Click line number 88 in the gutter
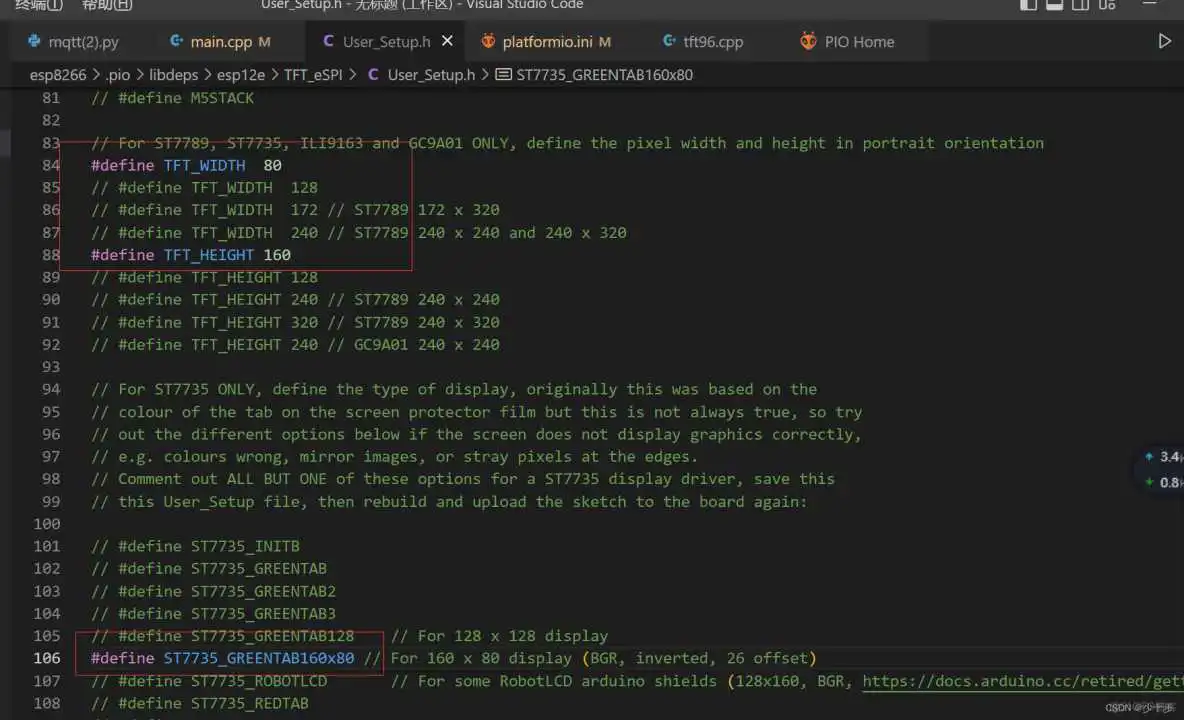Screen dimensions: 1184x720 [51, 255]
